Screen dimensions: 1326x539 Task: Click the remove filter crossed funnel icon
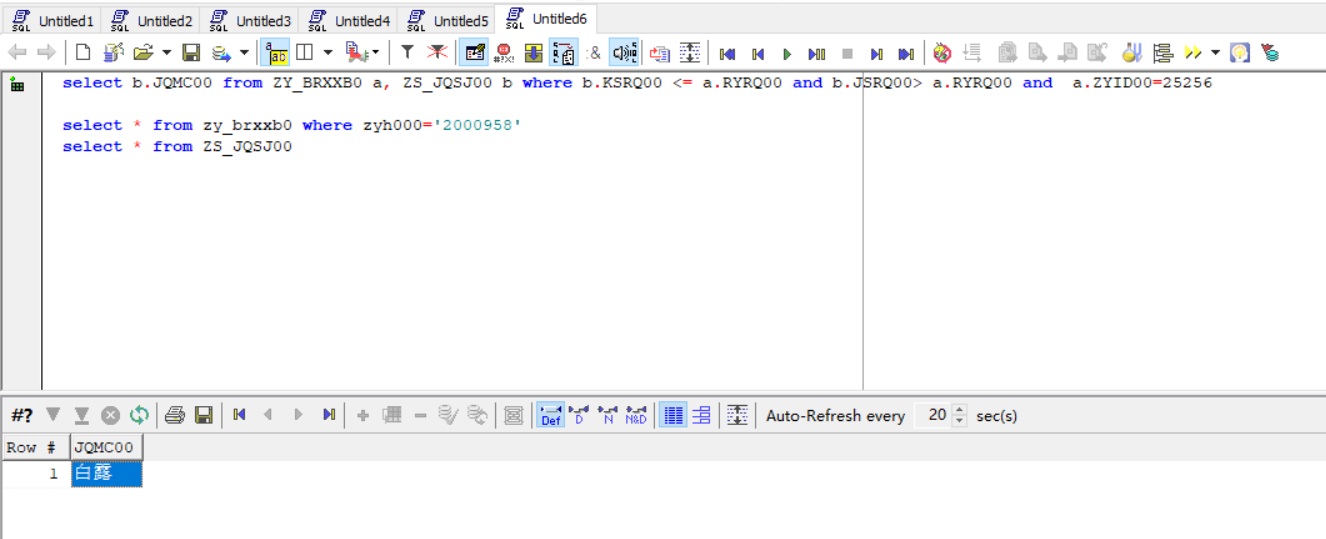coord(437,53)
